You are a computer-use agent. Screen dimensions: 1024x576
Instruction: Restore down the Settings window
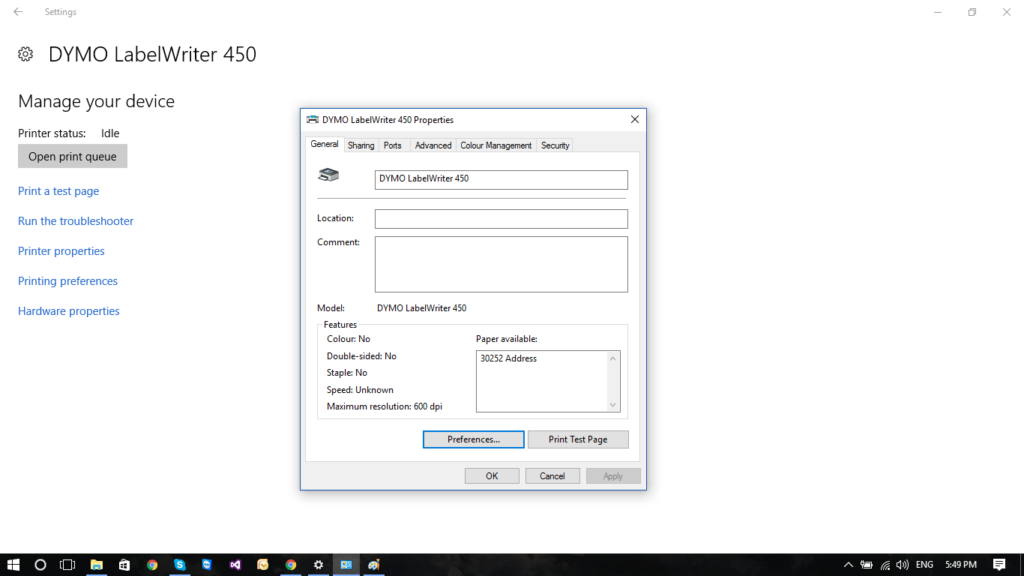point(972,12)
